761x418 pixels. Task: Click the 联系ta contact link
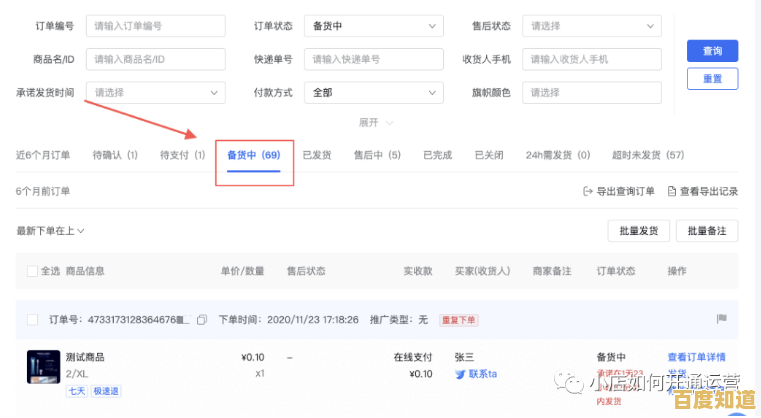click(482, 374)
